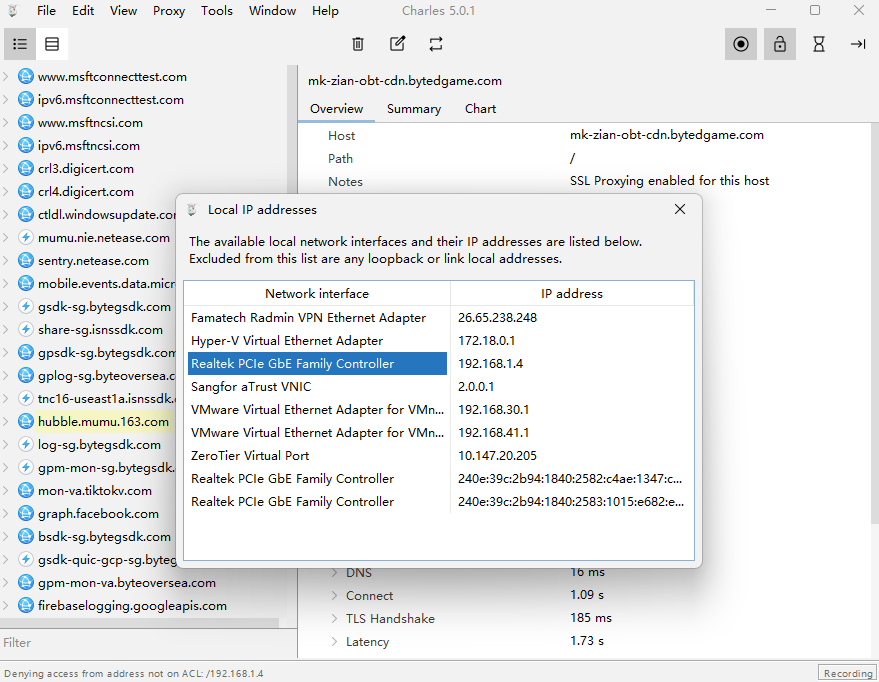Clear the session with the trash icon

[x=358, y=44]
